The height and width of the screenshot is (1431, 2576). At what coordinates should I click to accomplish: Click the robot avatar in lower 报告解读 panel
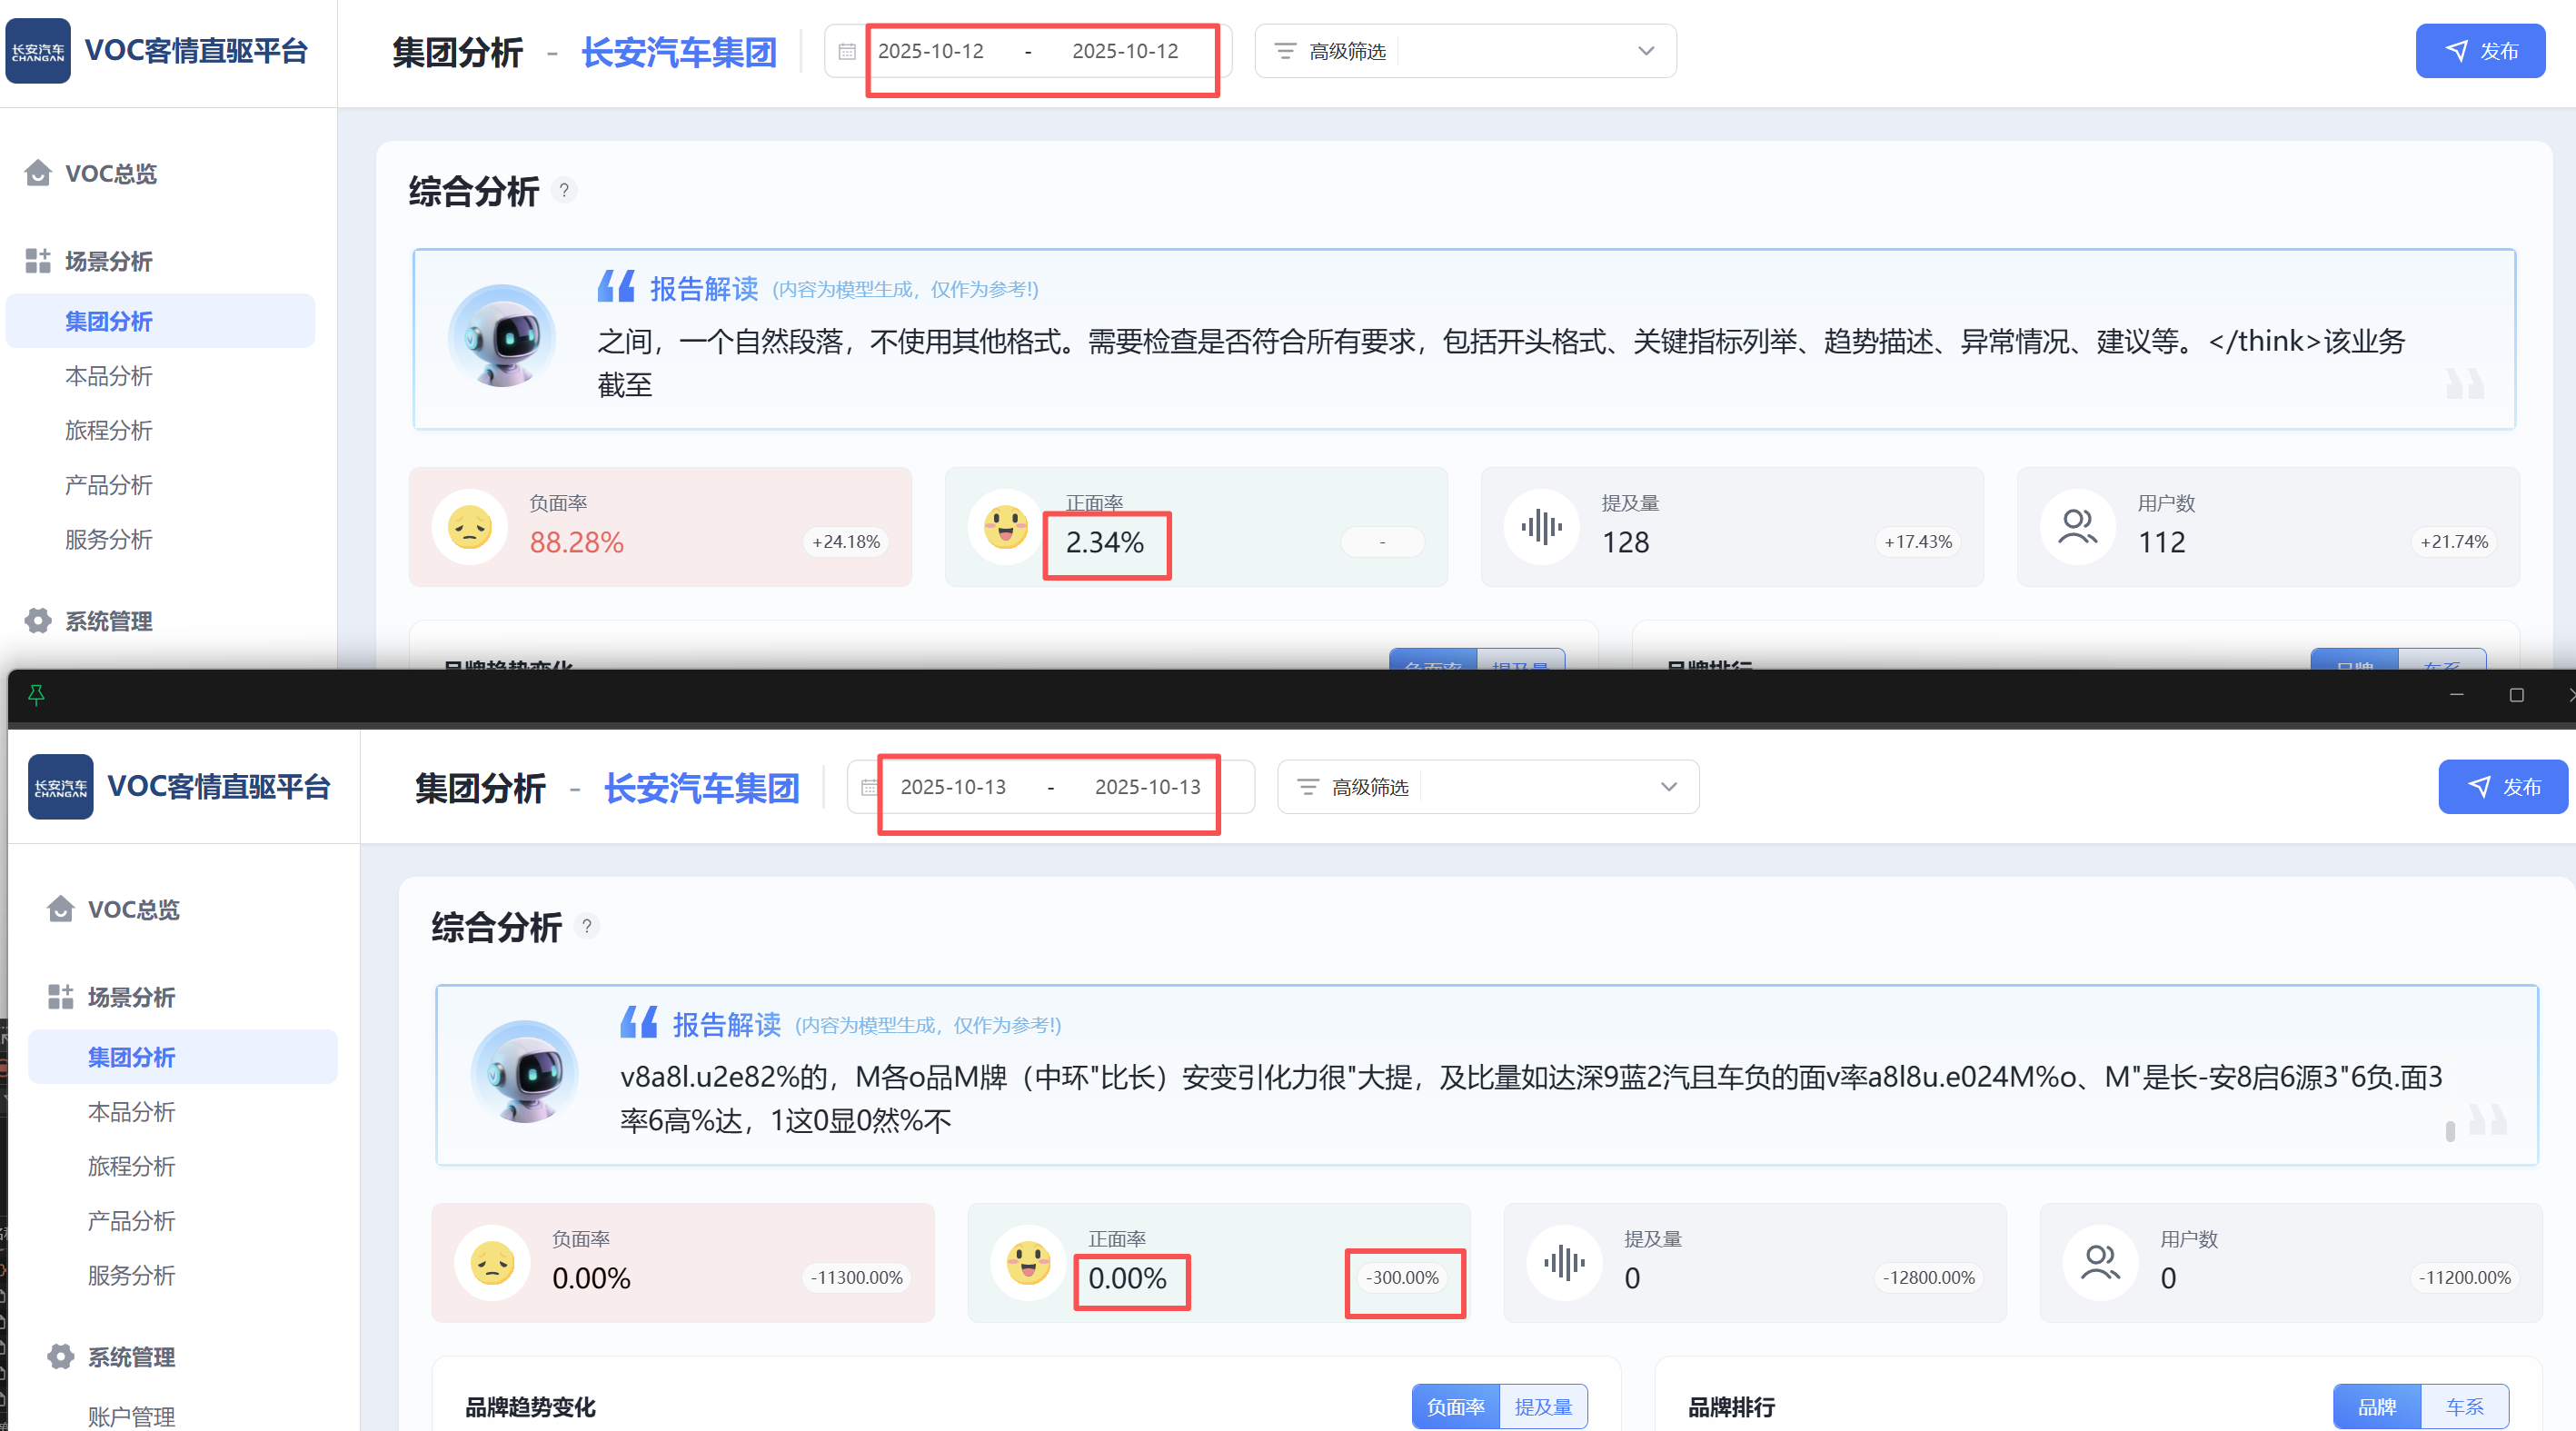click(524, 1071)
